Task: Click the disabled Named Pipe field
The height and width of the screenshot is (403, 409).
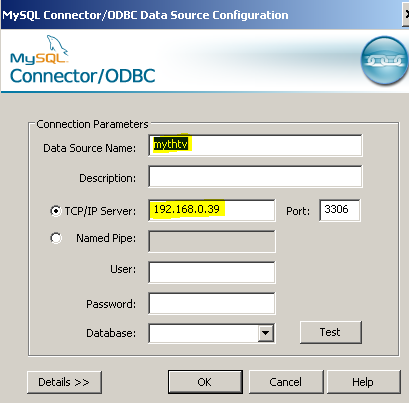Action: [212, 241]
